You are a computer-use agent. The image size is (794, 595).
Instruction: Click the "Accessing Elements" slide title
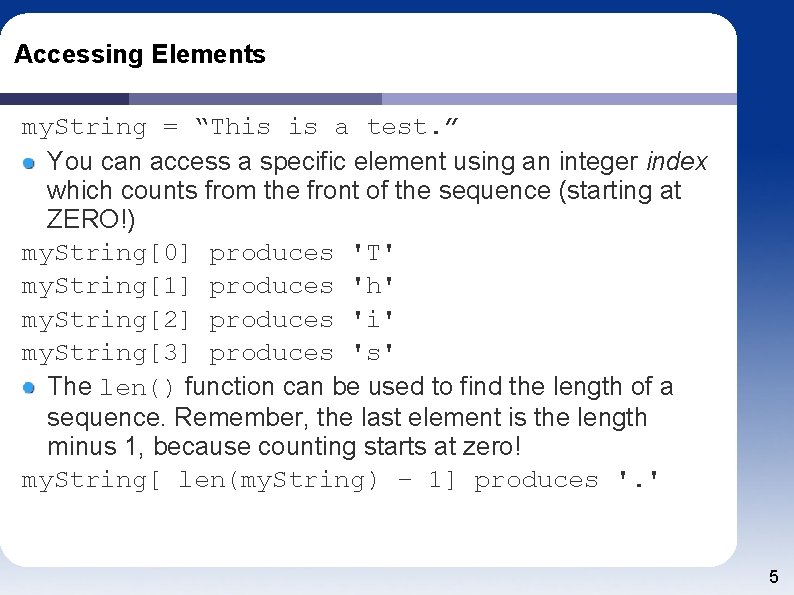tap(140, 55)
